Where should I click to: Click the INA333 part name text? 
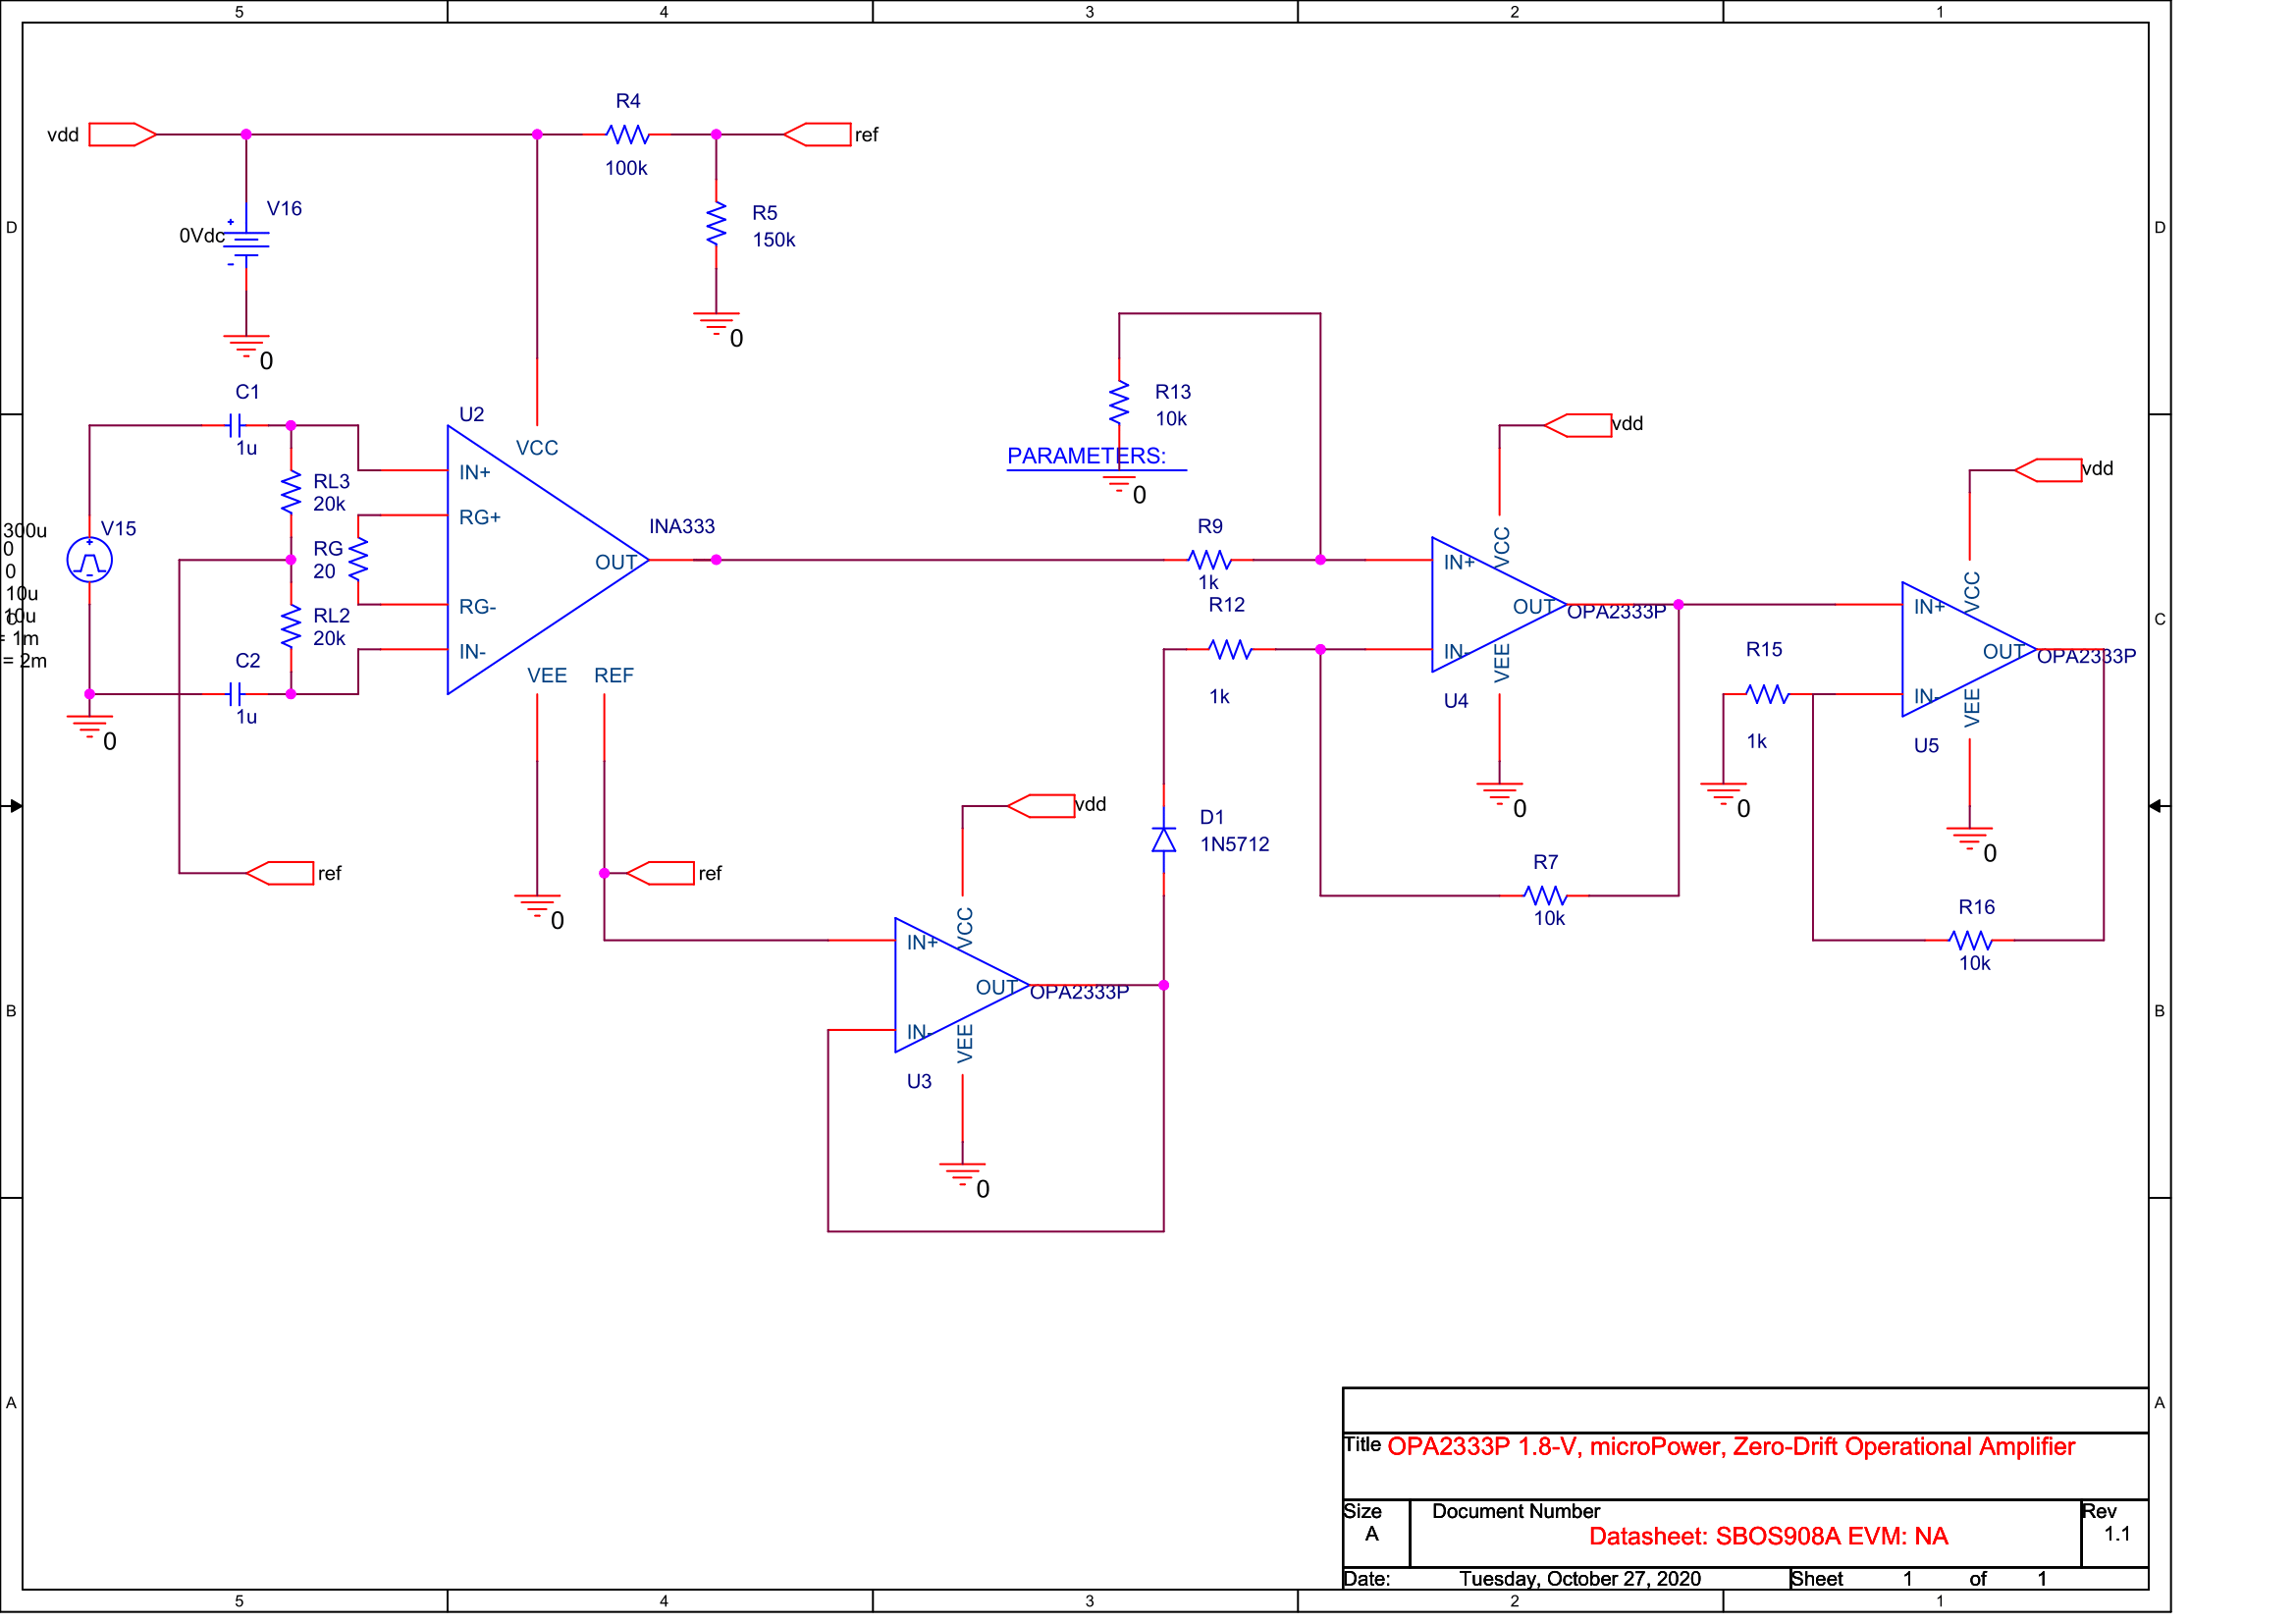pos(682,526)
